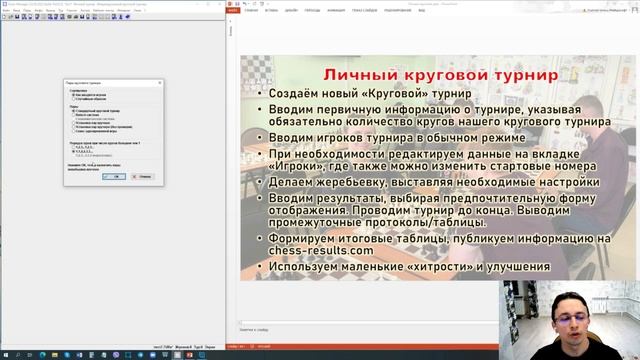This screenshot has height=360, width=640.
Task: Open the Пары menu in Swiss-Manager
Action: [x=27, y=10]
